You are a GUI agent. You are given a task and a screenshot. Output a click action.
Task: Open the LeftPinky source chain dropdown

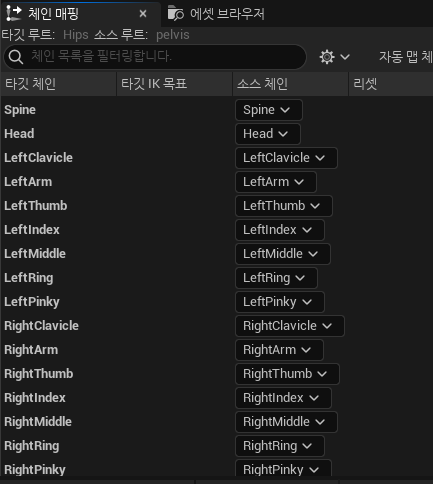(280, 302)
